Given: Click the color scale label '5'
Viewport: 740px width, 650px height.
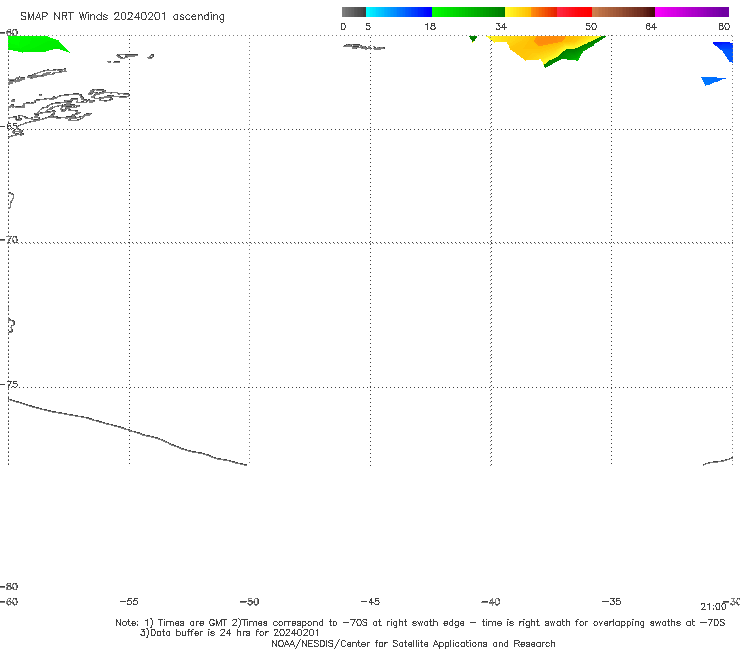Looking at the screenshot, I should coord(368,26).
